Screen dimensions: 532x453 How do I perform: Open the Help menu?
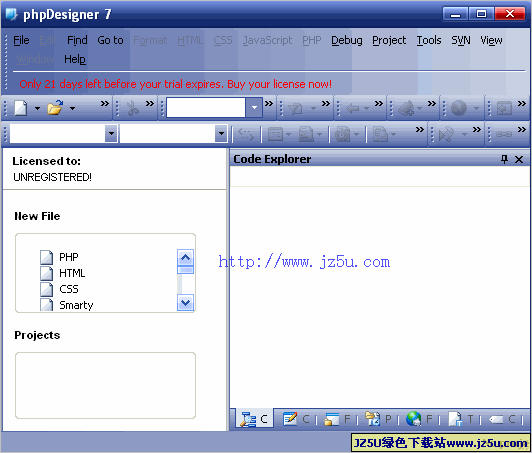[x=75, y=59]
